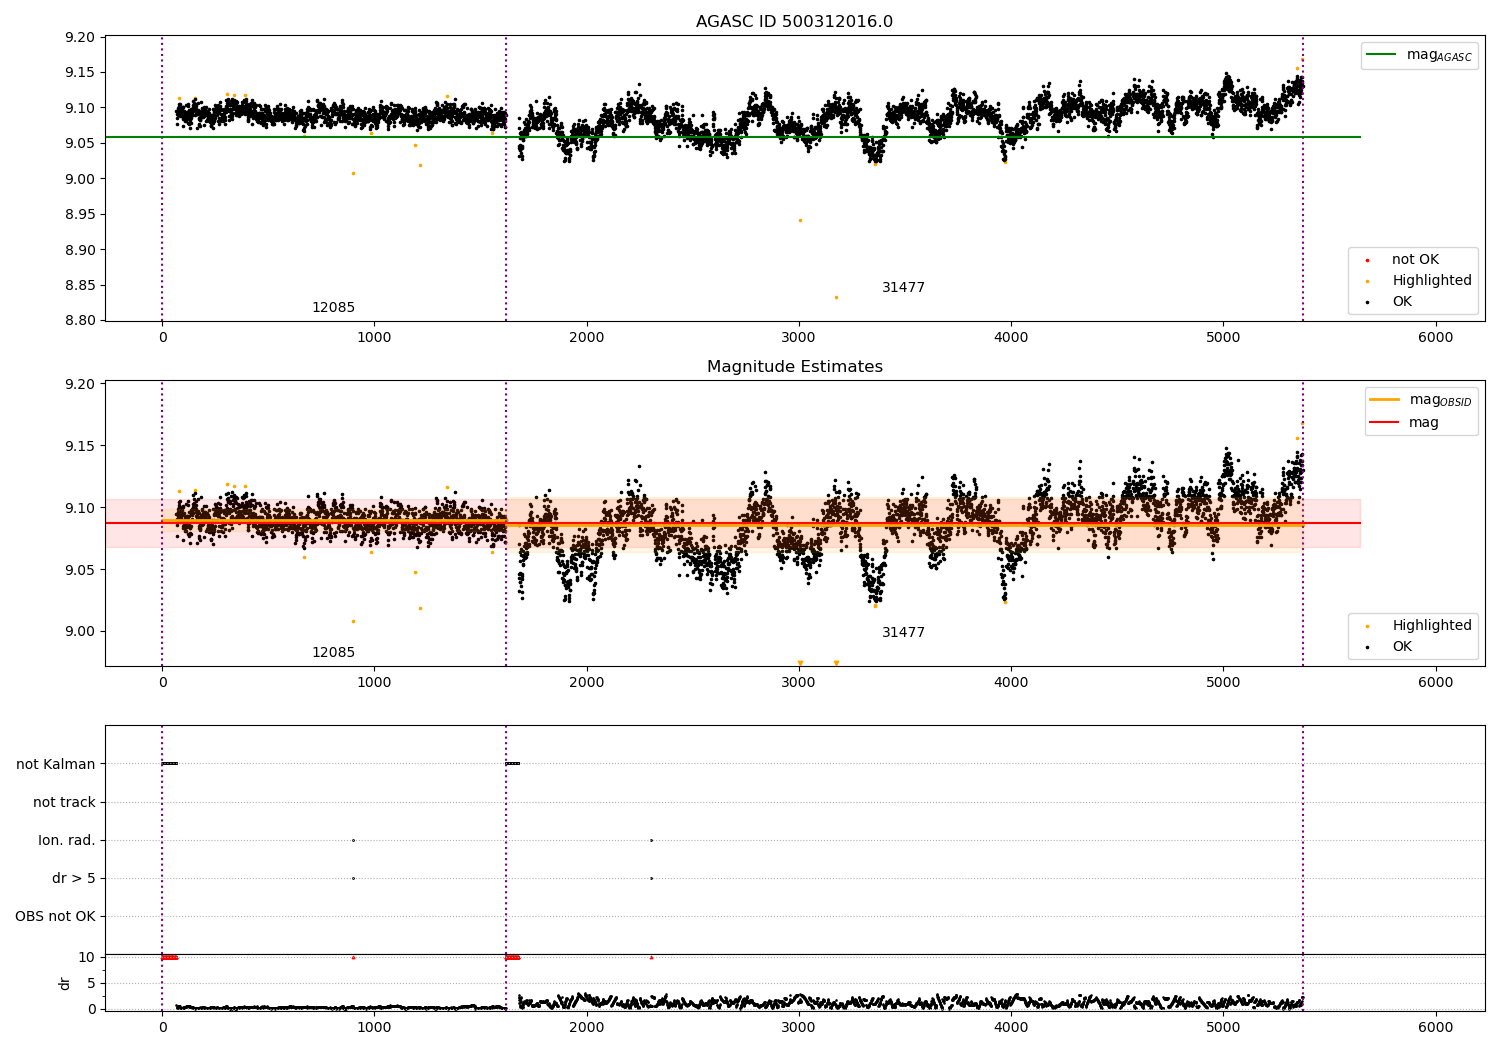
Task: Click the rotated "dr" axis label
Action: pos(65,983)
